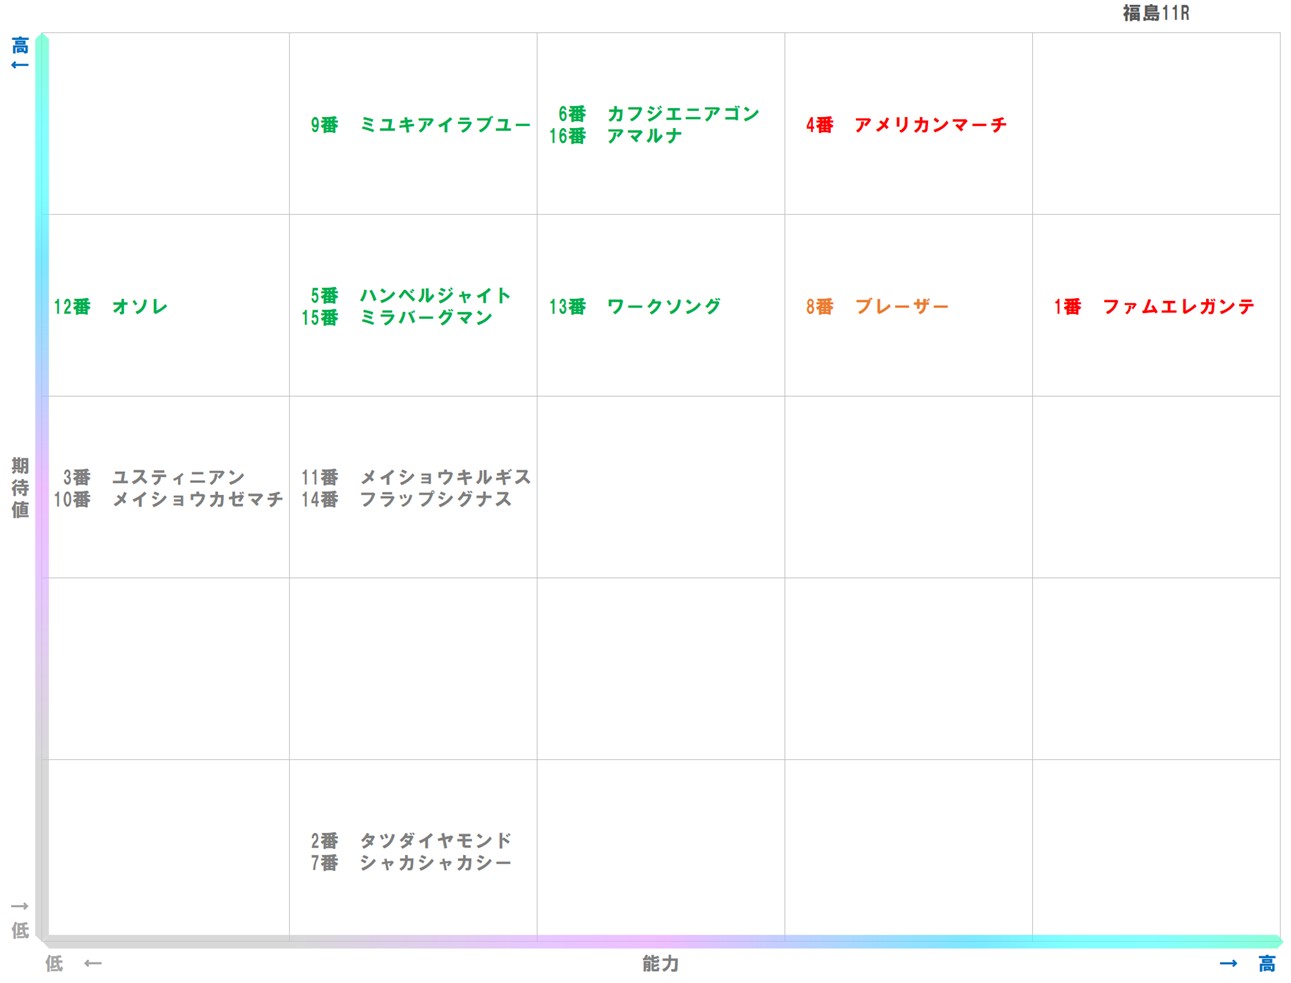Select the 5番 ハンベルジャイト entry
Viewport: 1291px width, 983px height.
point(408,295)
